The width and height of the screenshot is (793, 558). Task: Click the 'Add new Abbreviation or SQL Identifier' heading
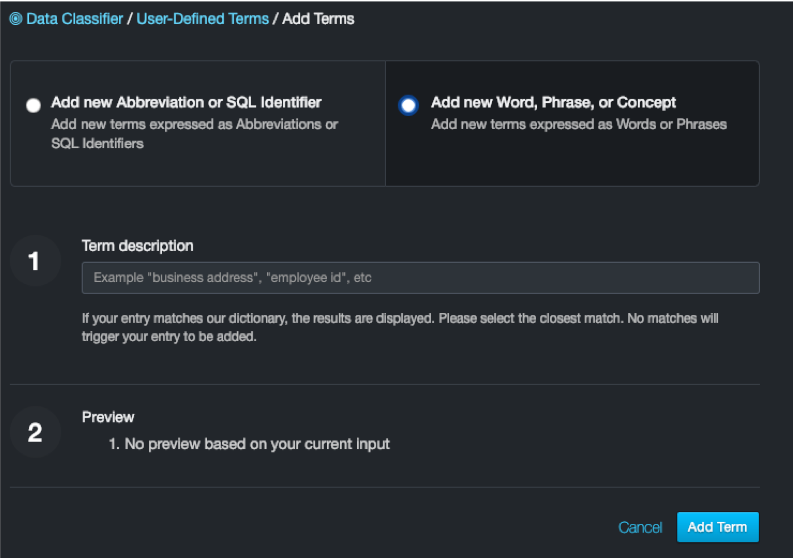point(186,102)
